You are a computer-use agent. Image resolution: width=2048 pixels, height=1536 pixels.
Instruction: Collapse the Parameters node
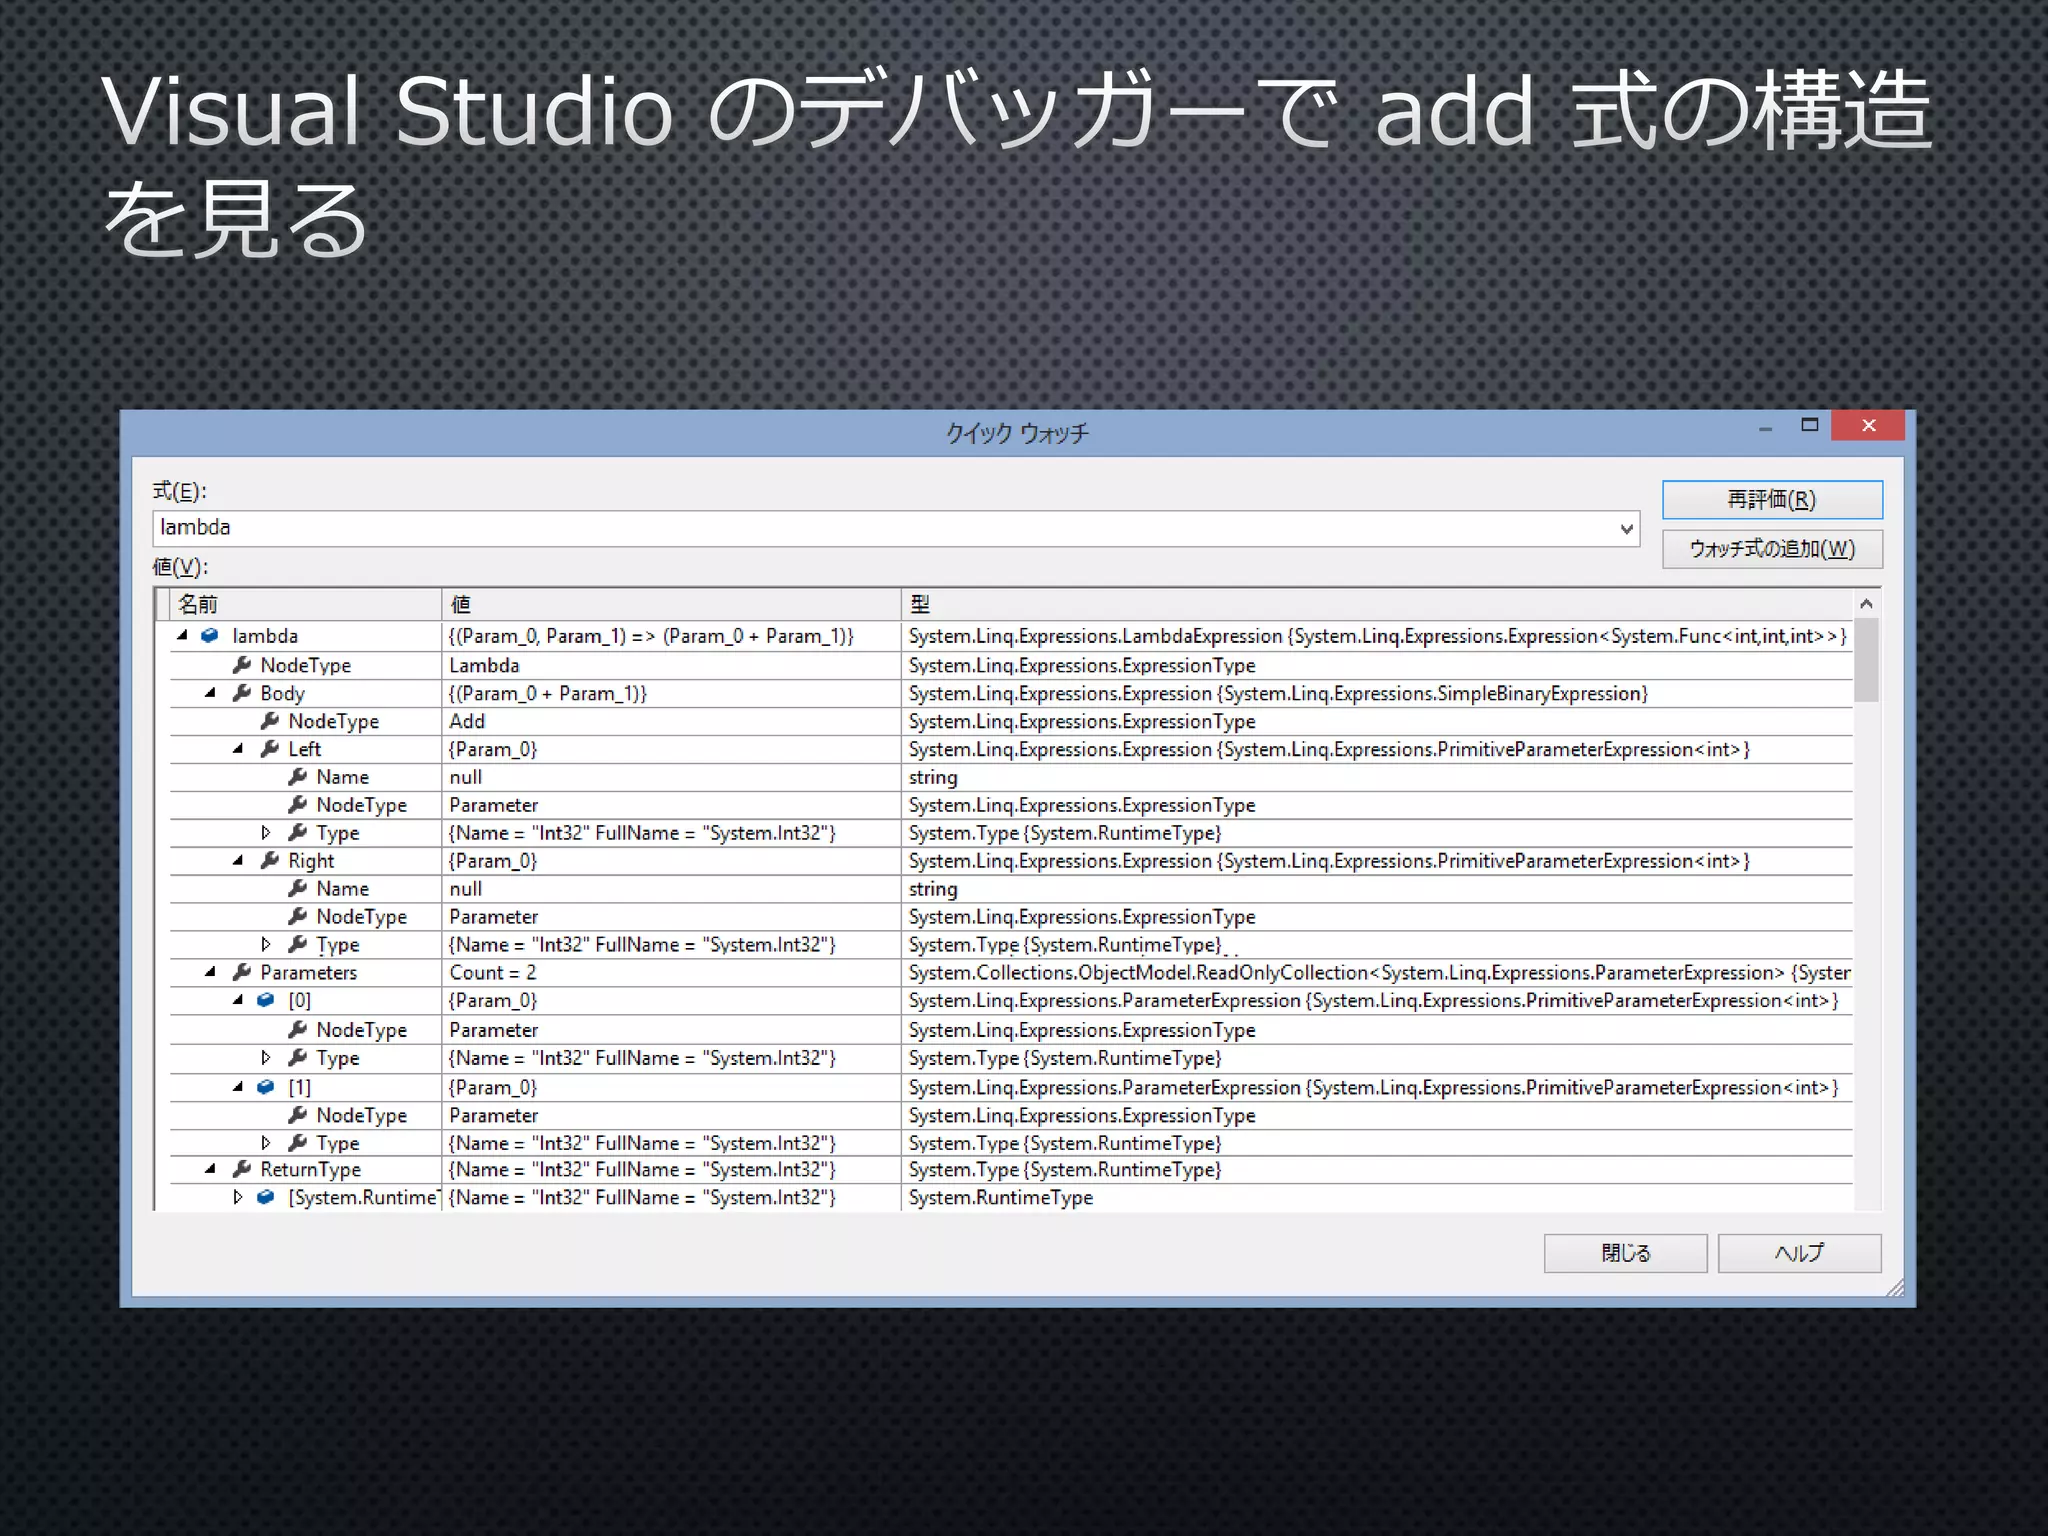coord(211,972)
